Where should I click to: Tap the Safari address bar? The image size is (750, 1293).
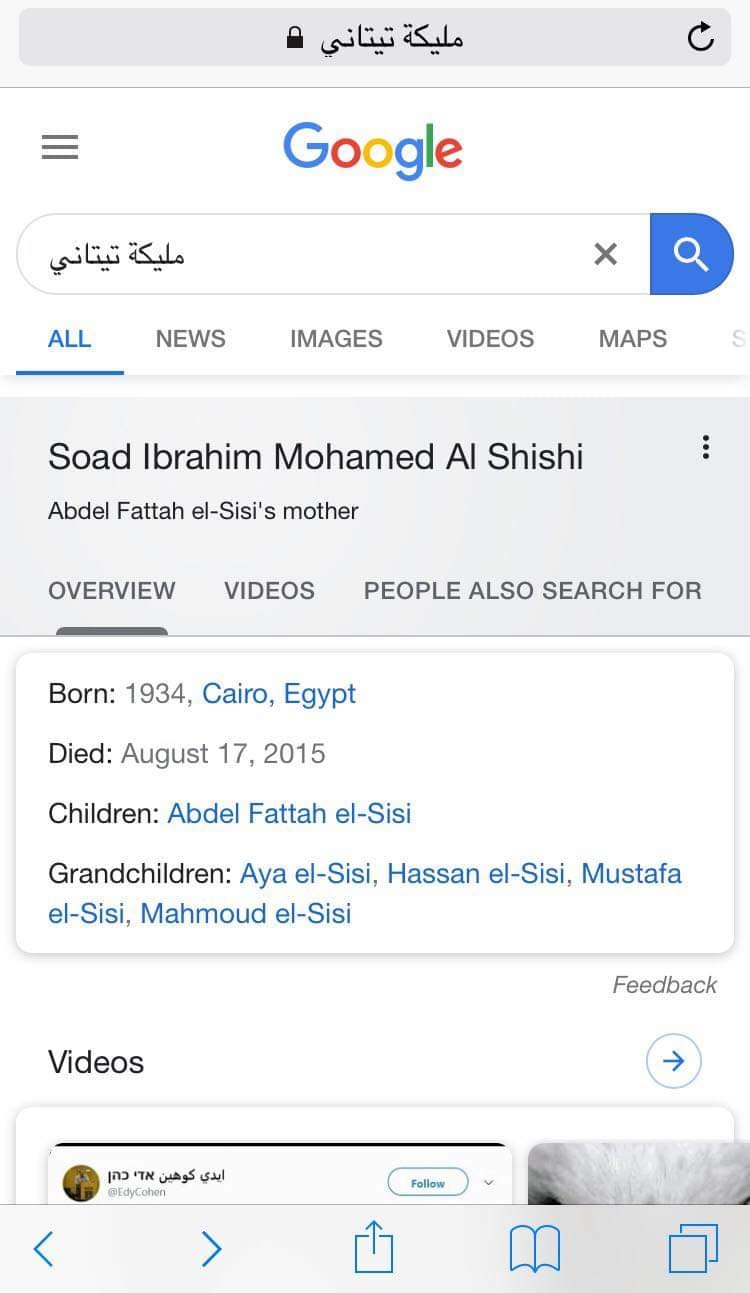point(375,38)
